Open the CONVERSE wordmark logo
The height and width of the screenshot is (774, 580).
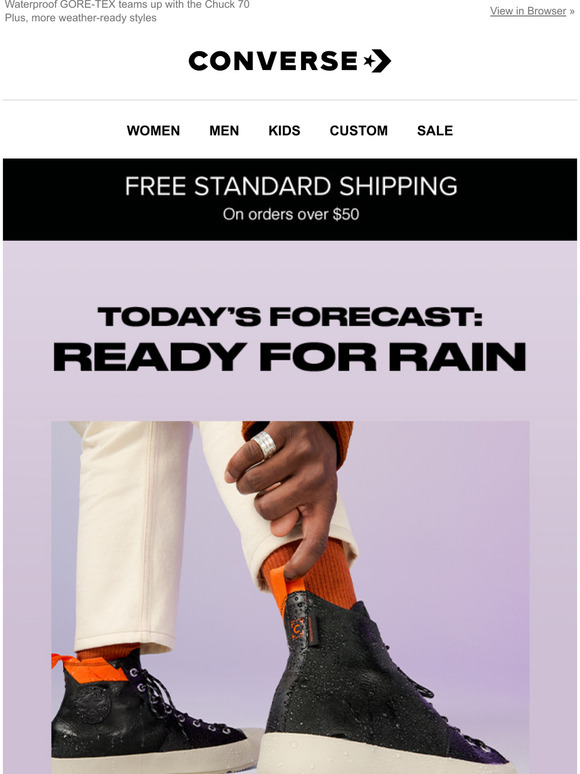(x=290, y=61)
